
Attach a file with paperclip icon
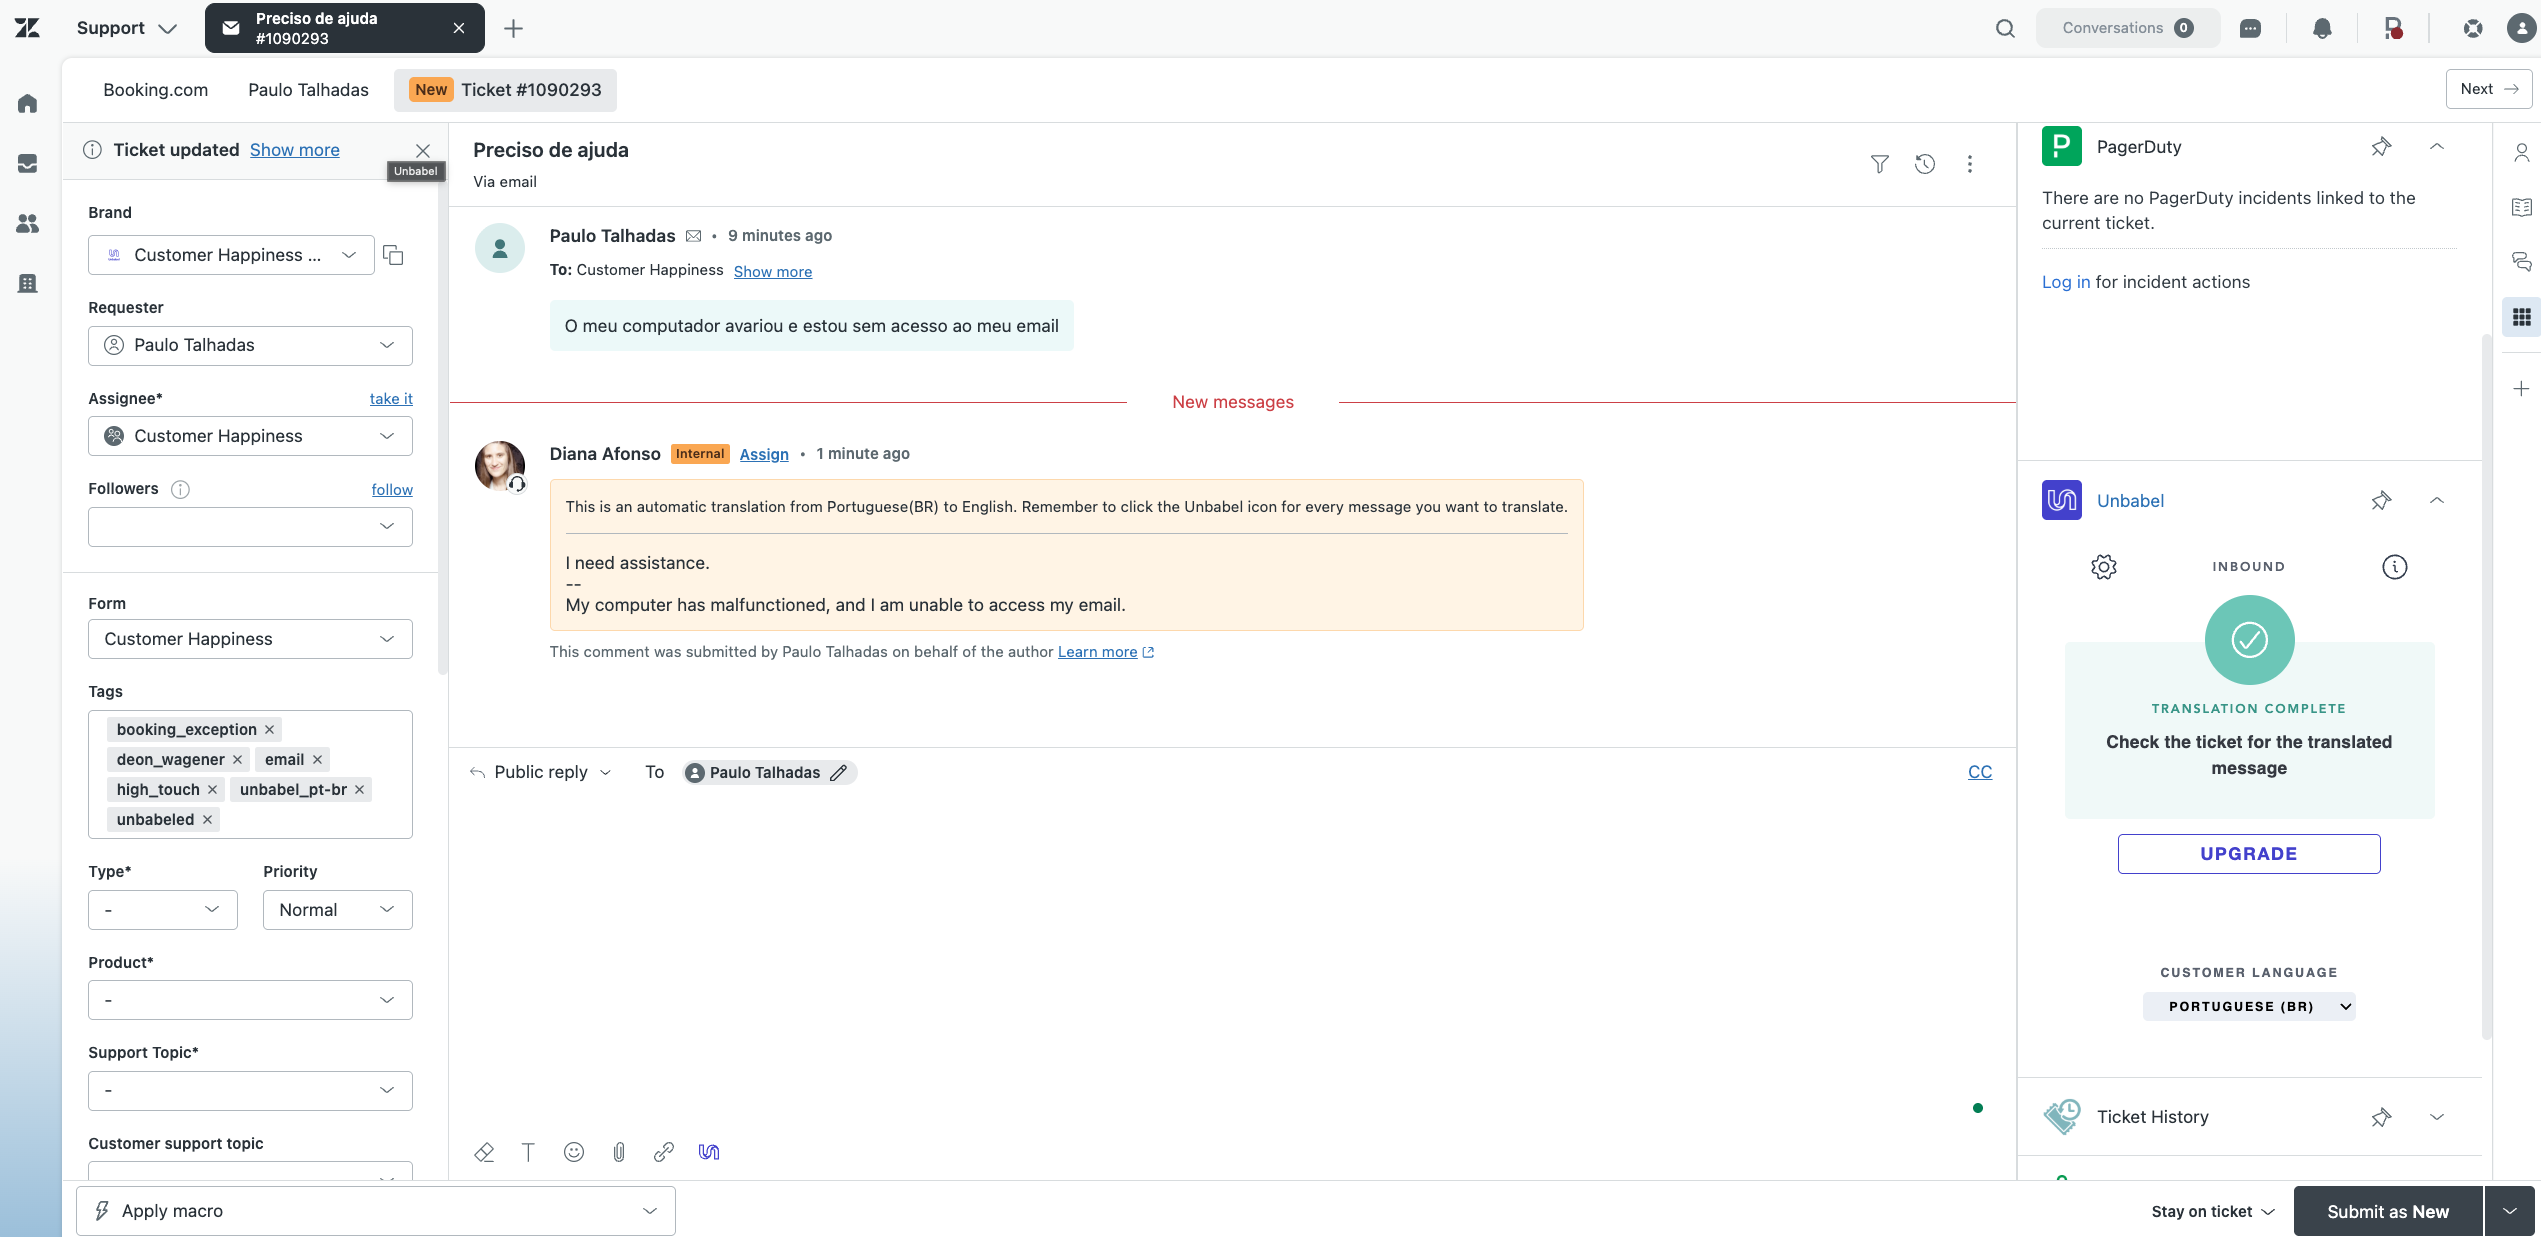(x=619, y=1152)
